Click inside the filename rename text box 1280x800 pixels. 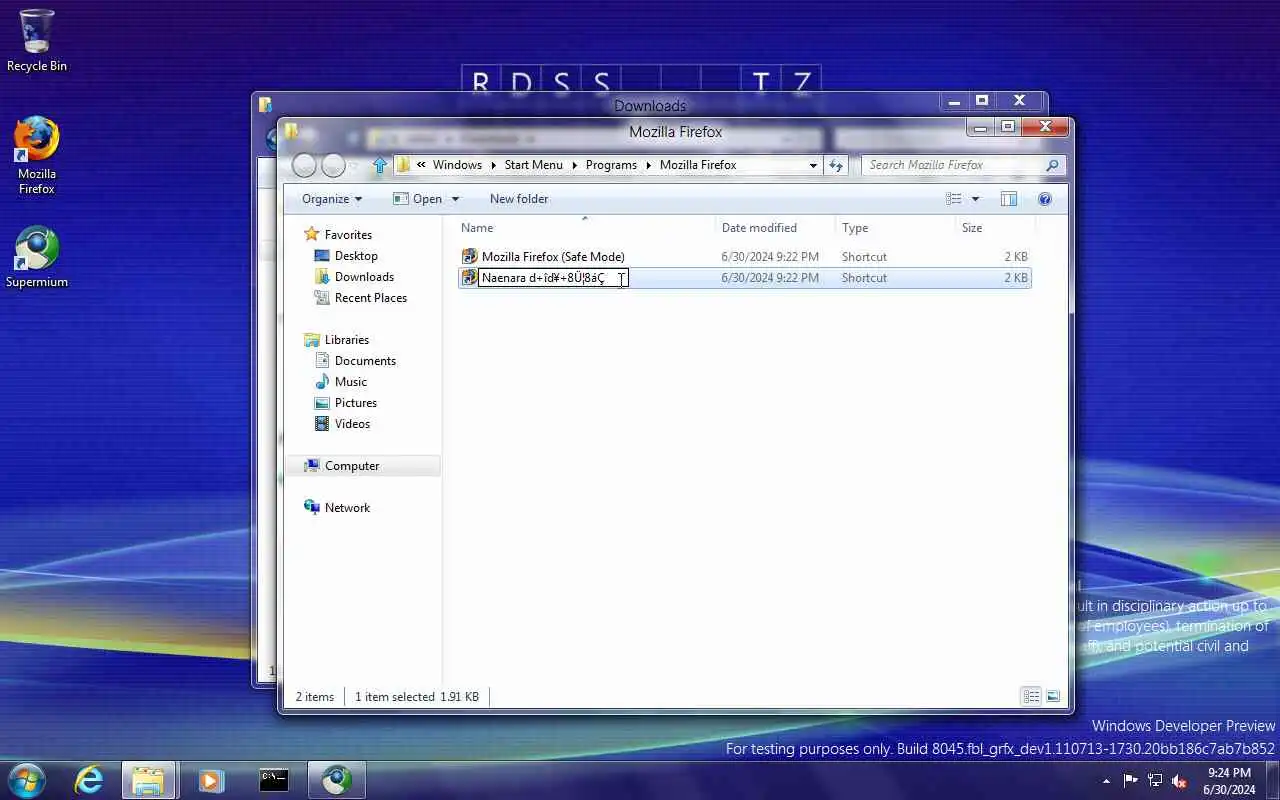point(553,278)
